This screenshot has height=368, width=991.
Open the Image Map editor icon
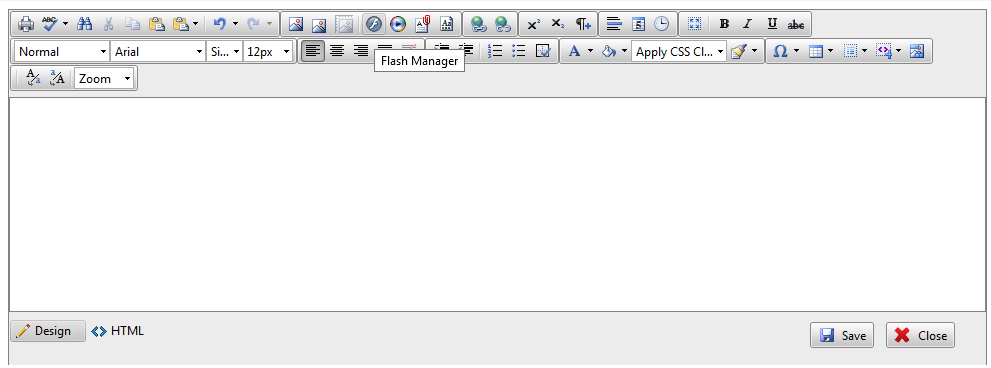[917, 52]
